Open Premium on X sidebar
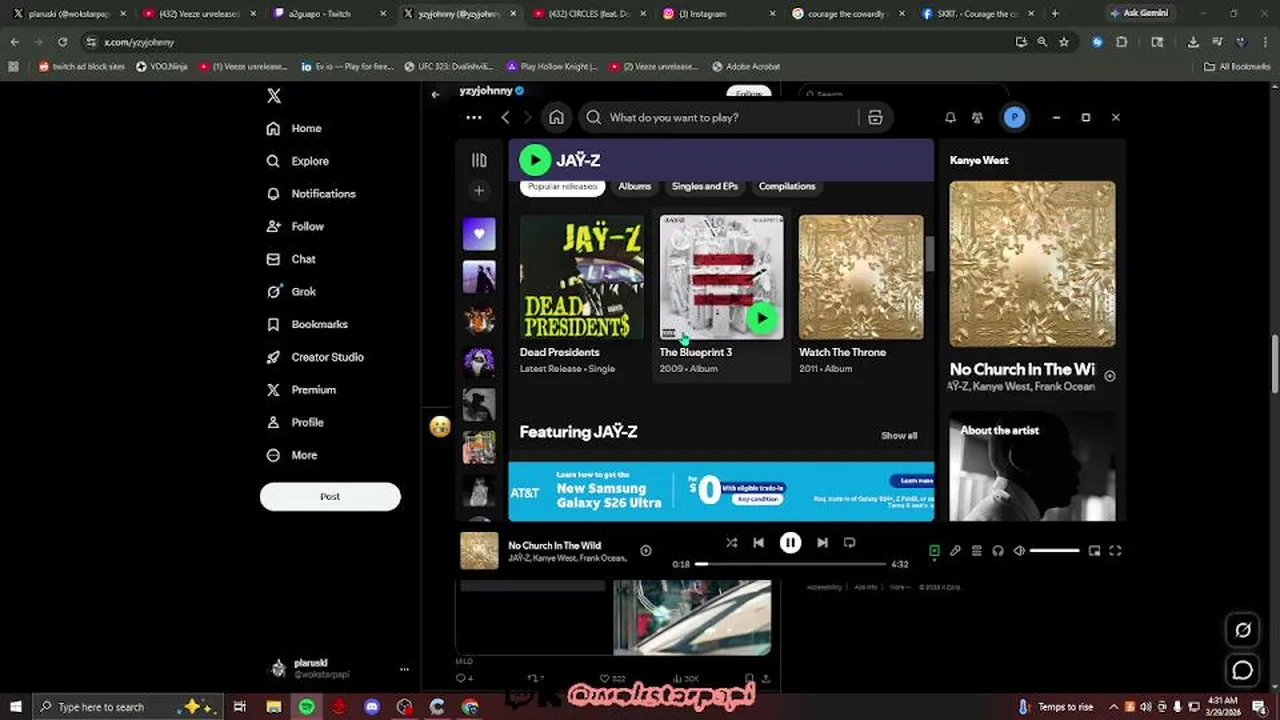 (301, 390)
